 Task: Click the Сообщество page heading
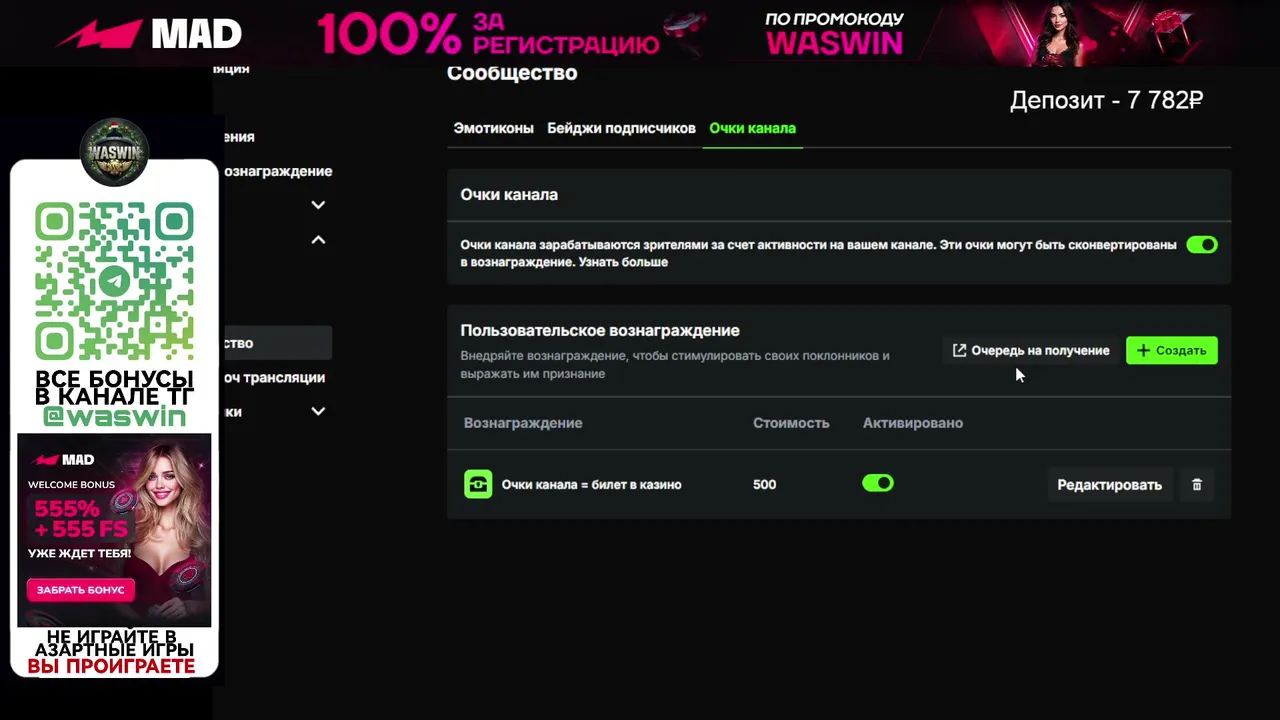[x=512, y=73]
